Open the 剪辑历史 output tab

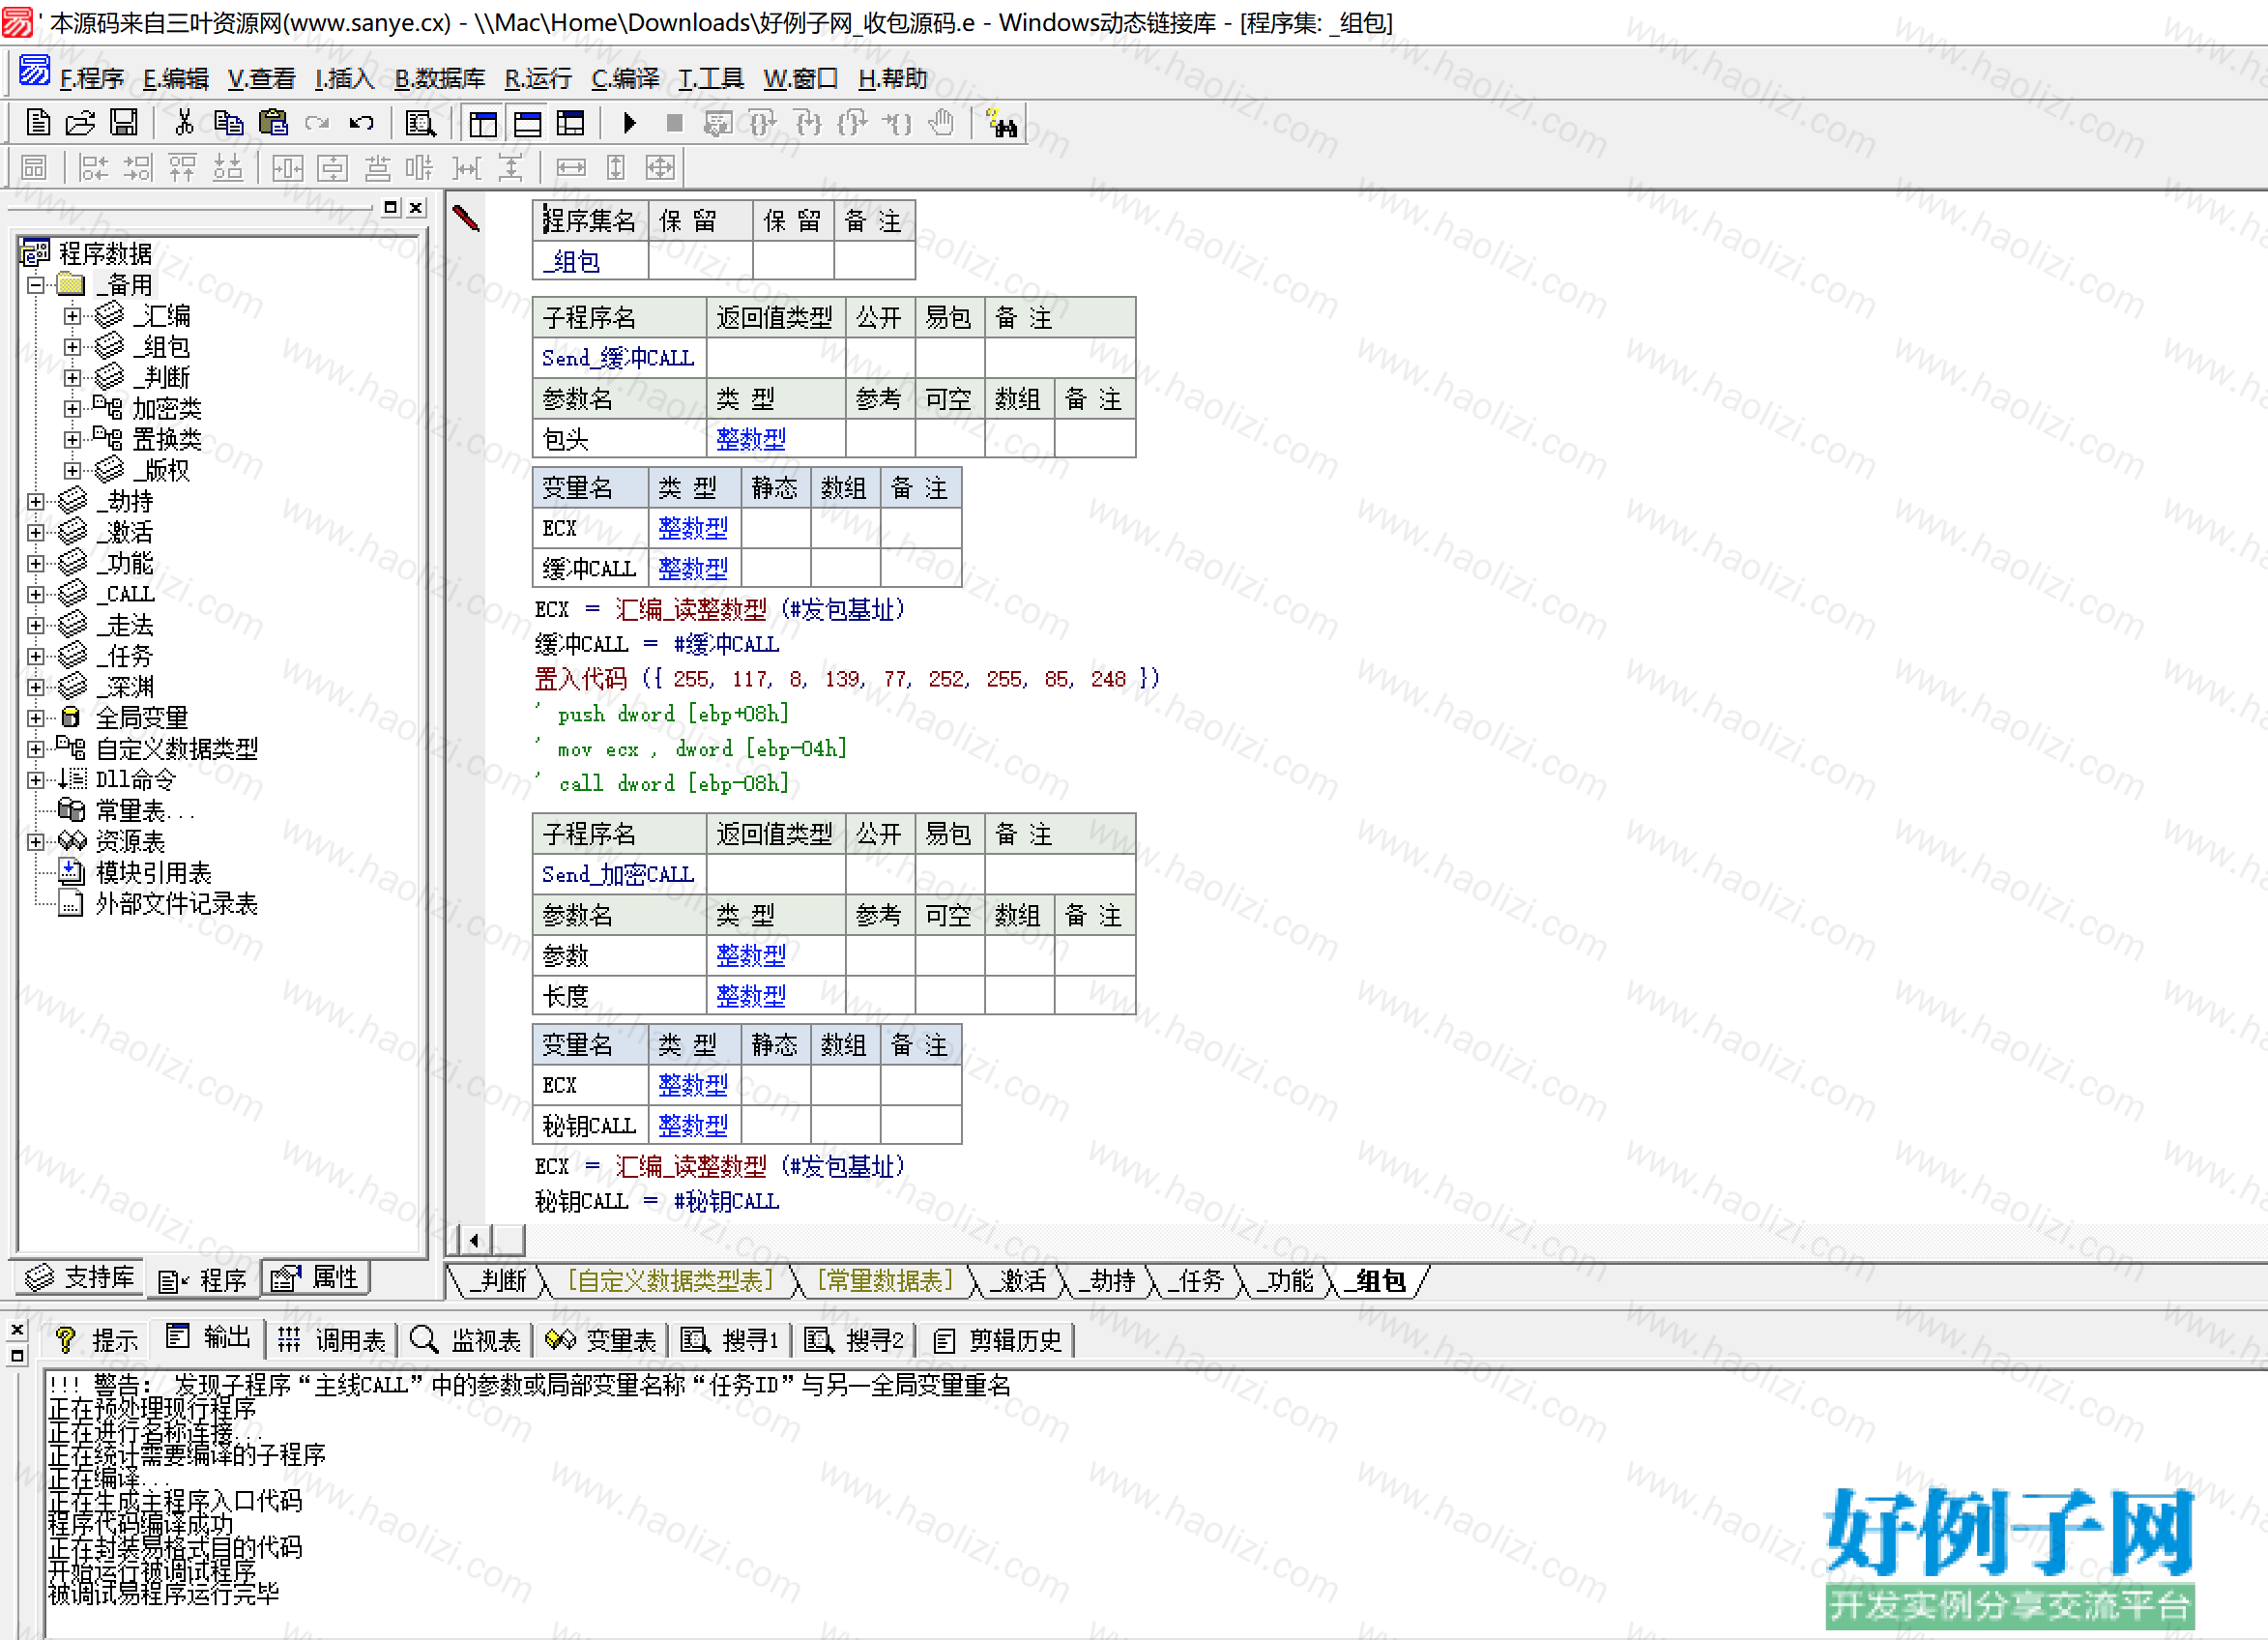(997, 1340)
